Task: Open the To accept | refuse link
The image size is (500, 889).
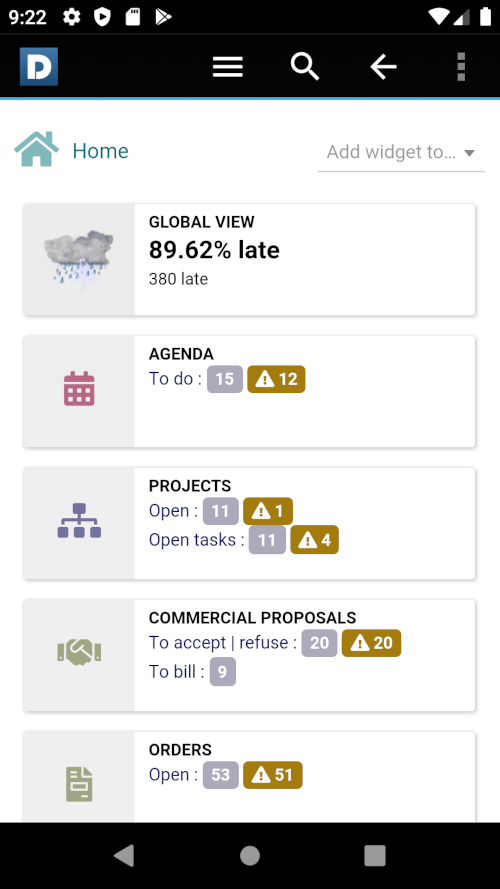Action: (223, 642)
